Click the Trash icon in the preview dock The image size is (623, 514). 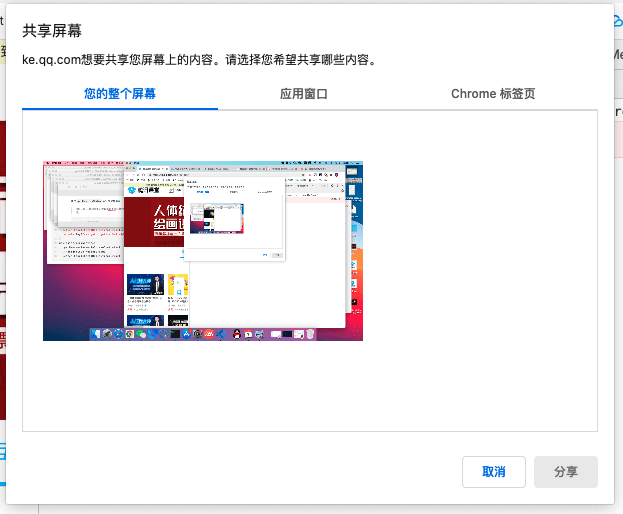(x=310, y=334)
